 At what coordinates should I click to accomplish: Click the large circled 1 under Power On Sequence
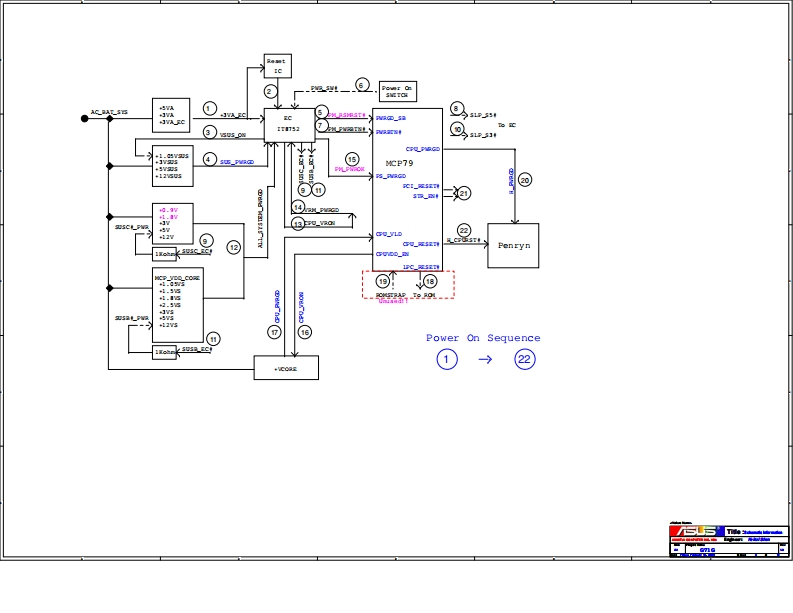pos(446,360)
